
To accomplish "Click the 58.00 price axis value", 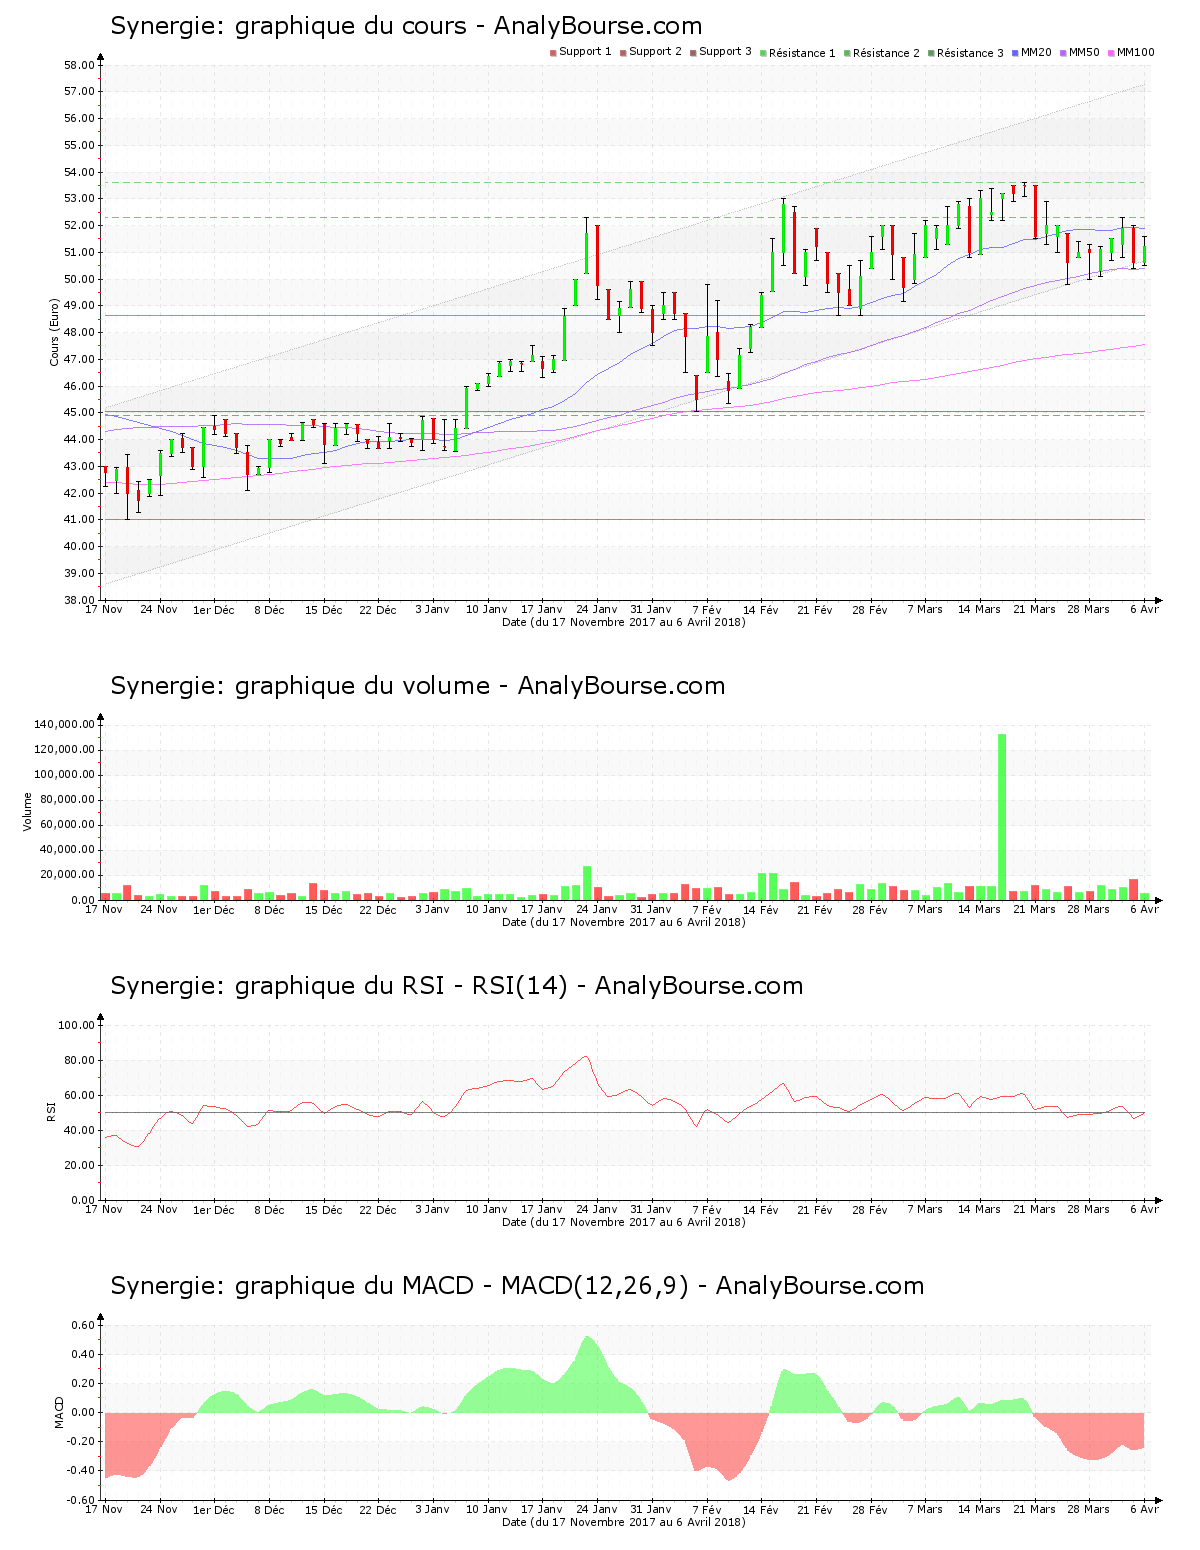I will click(x=79, y=65).
